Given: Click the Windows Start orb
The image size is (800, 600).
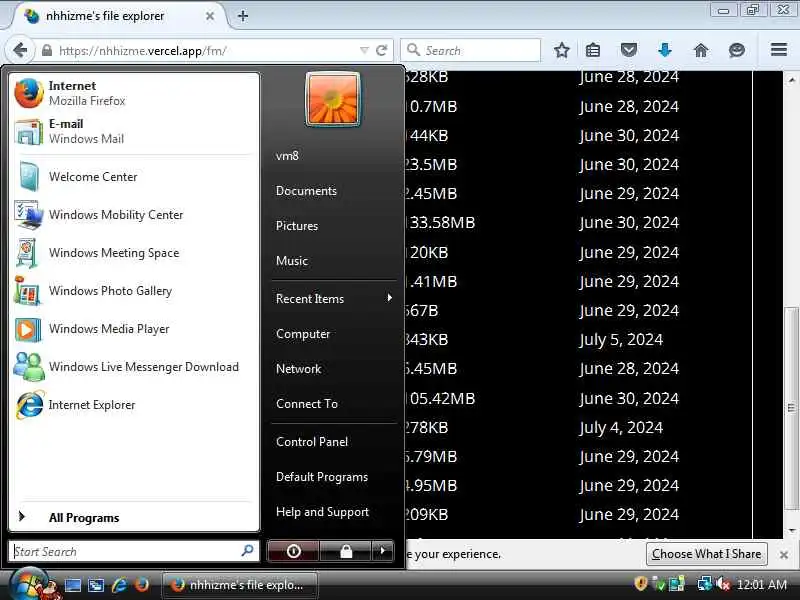Looking at the screenshot, I should (30, 584).
